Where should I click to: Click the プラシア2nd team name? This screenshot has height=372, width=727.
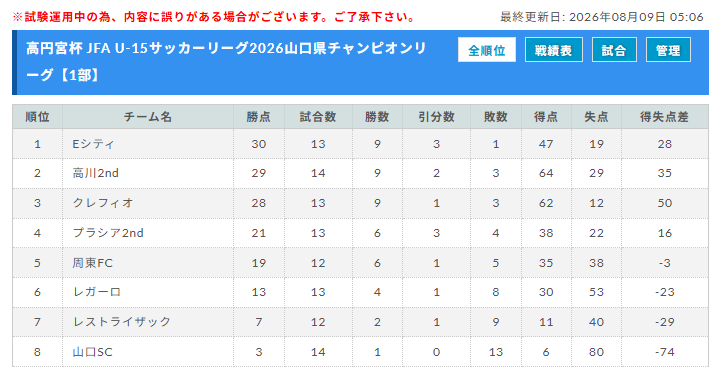[x=108, y=232]
